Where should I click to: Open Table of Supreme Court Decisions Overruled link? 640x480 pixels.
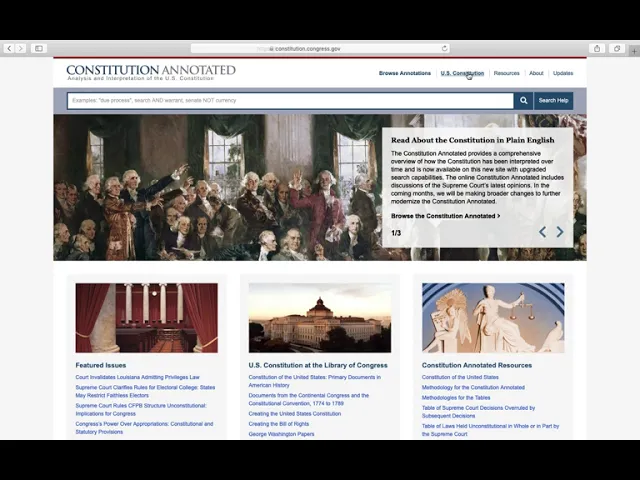coord(478,411)
